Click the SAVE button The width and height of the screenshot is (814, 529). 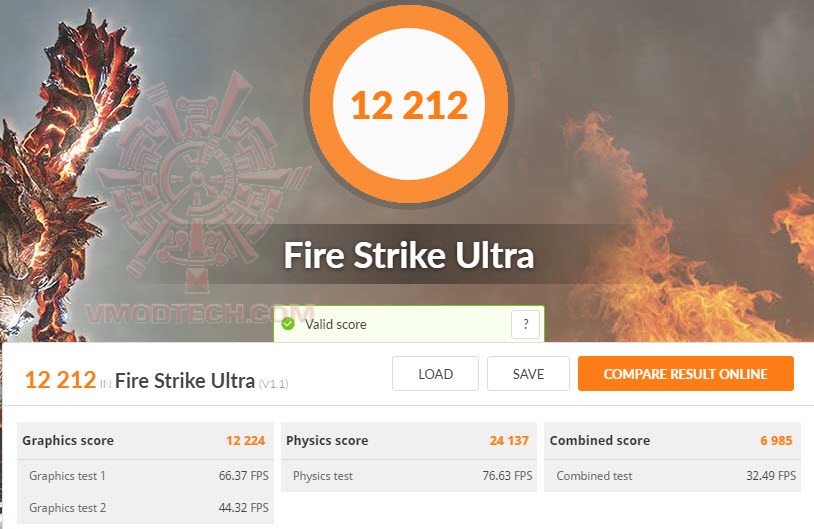528,373
